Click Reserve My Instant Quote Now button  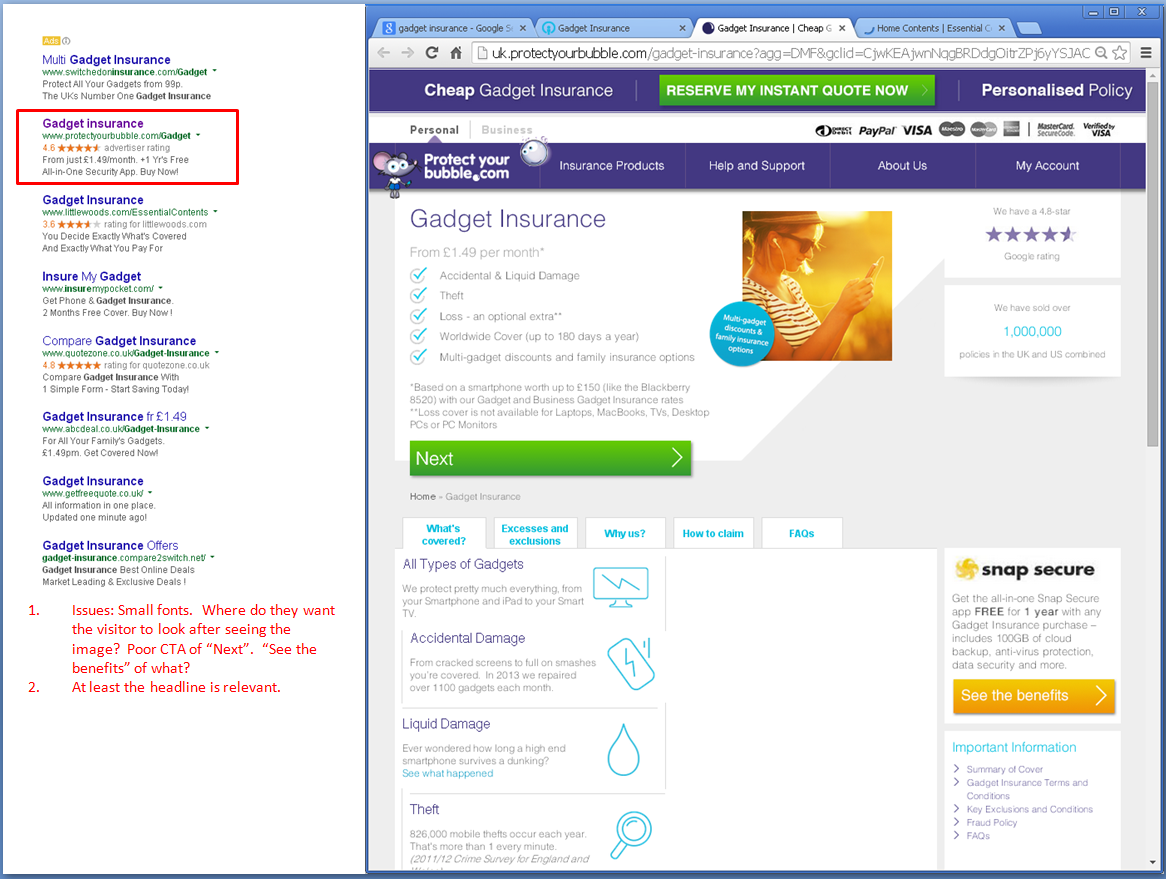click(796, 91)
